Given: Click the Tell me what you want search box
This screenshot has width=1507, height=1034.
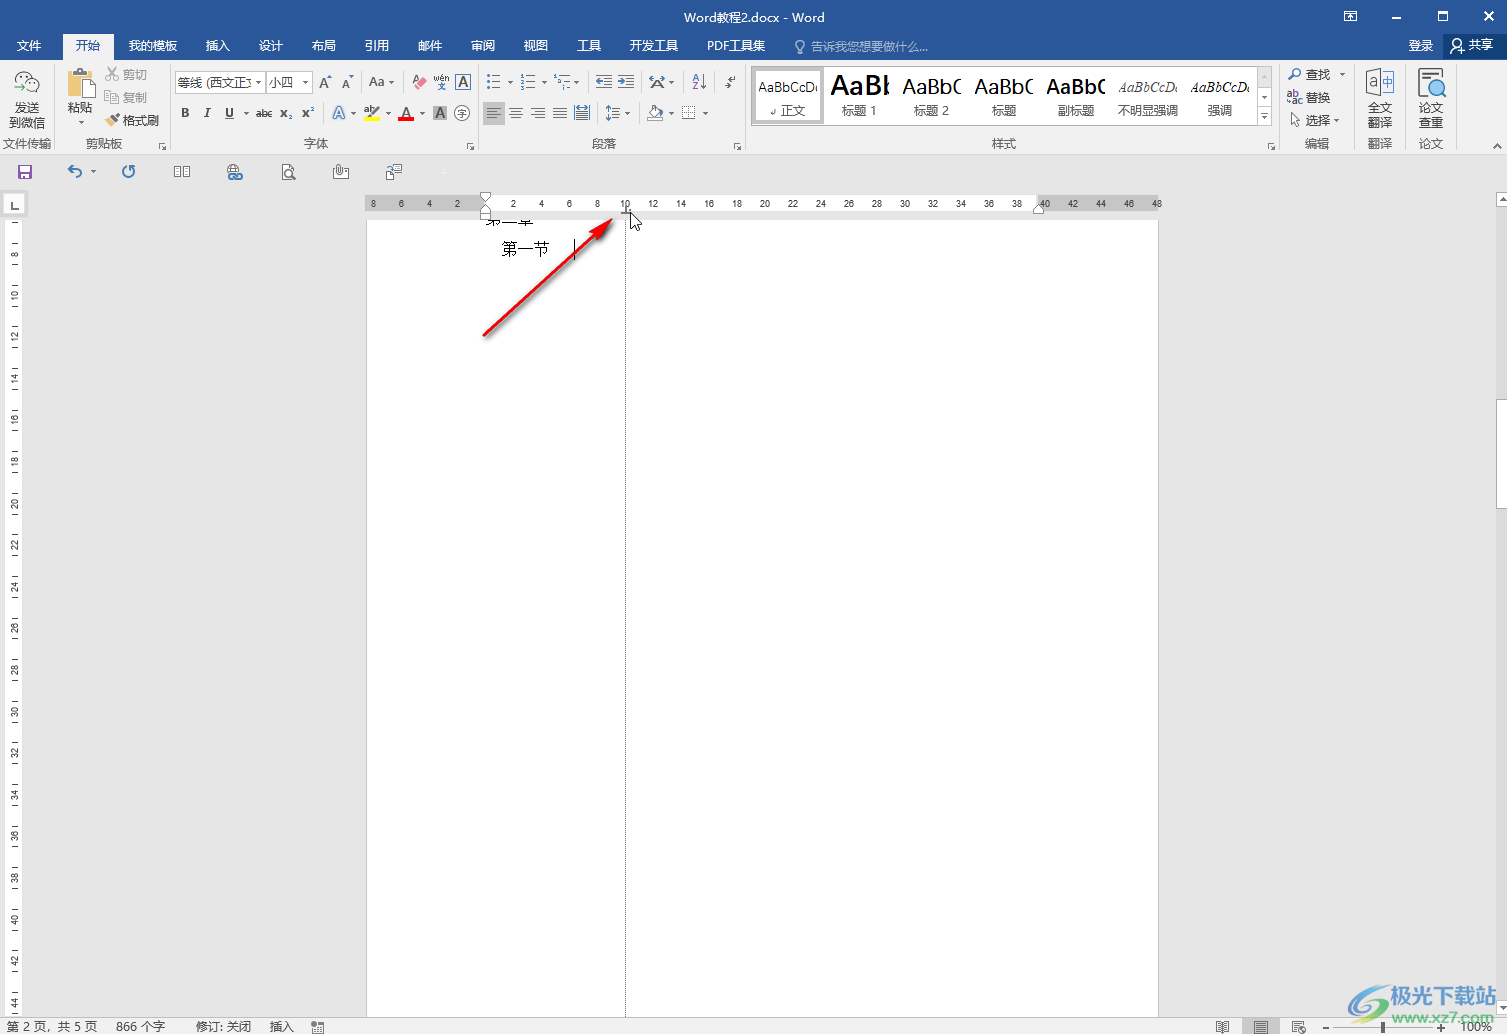Looking at the screenshot, I should pos(861,46).
